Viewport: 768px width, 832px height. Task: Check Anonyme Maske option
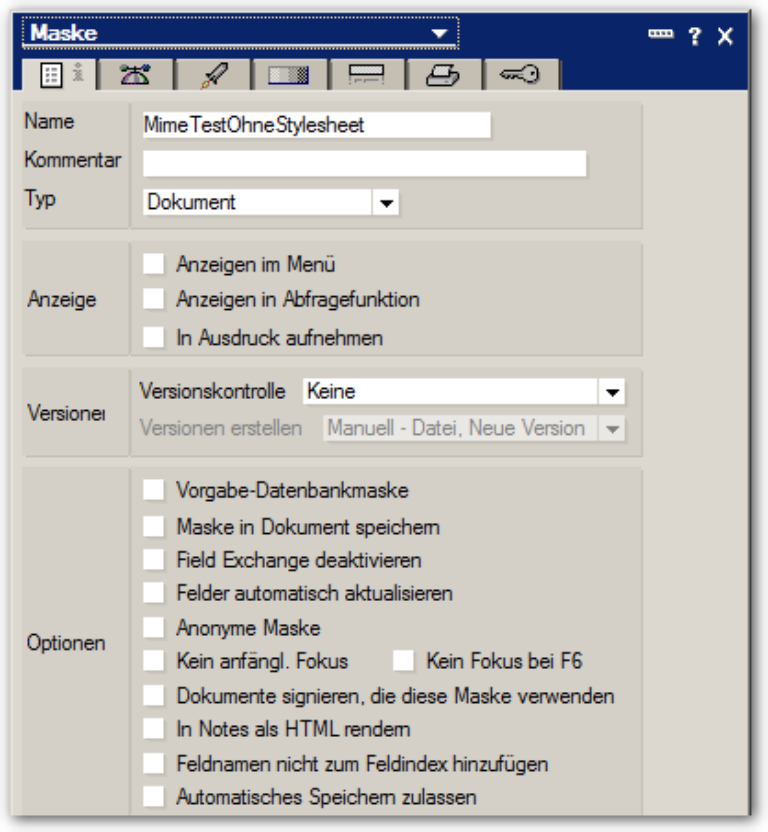coord(153,628)
